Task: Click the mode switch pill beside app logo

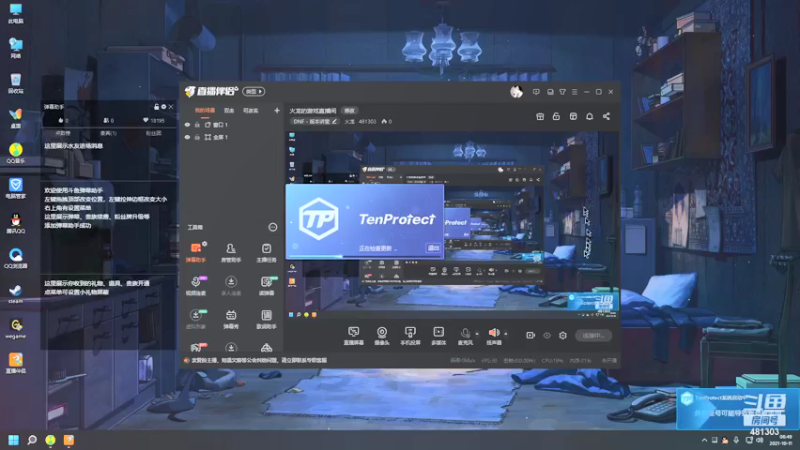Action: (x=254, y=91)
